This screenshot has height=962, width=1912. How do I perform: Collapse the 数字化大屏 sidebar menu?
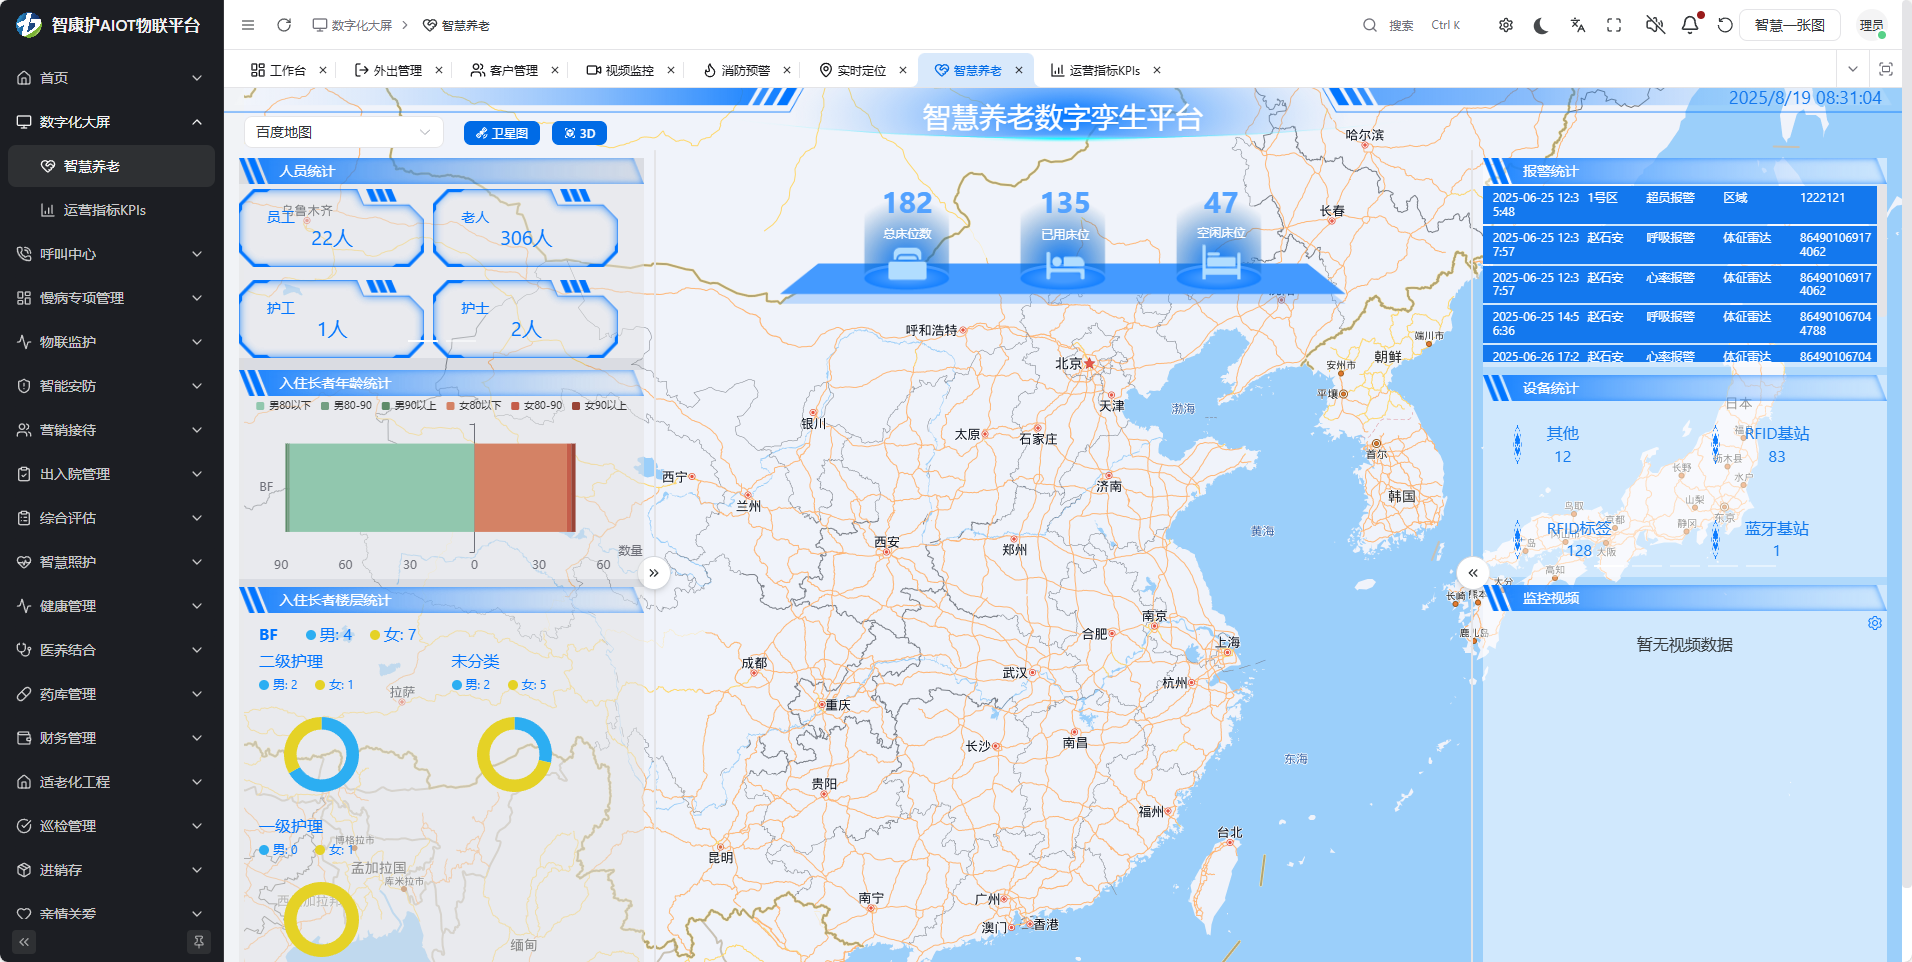pos(111,122)
